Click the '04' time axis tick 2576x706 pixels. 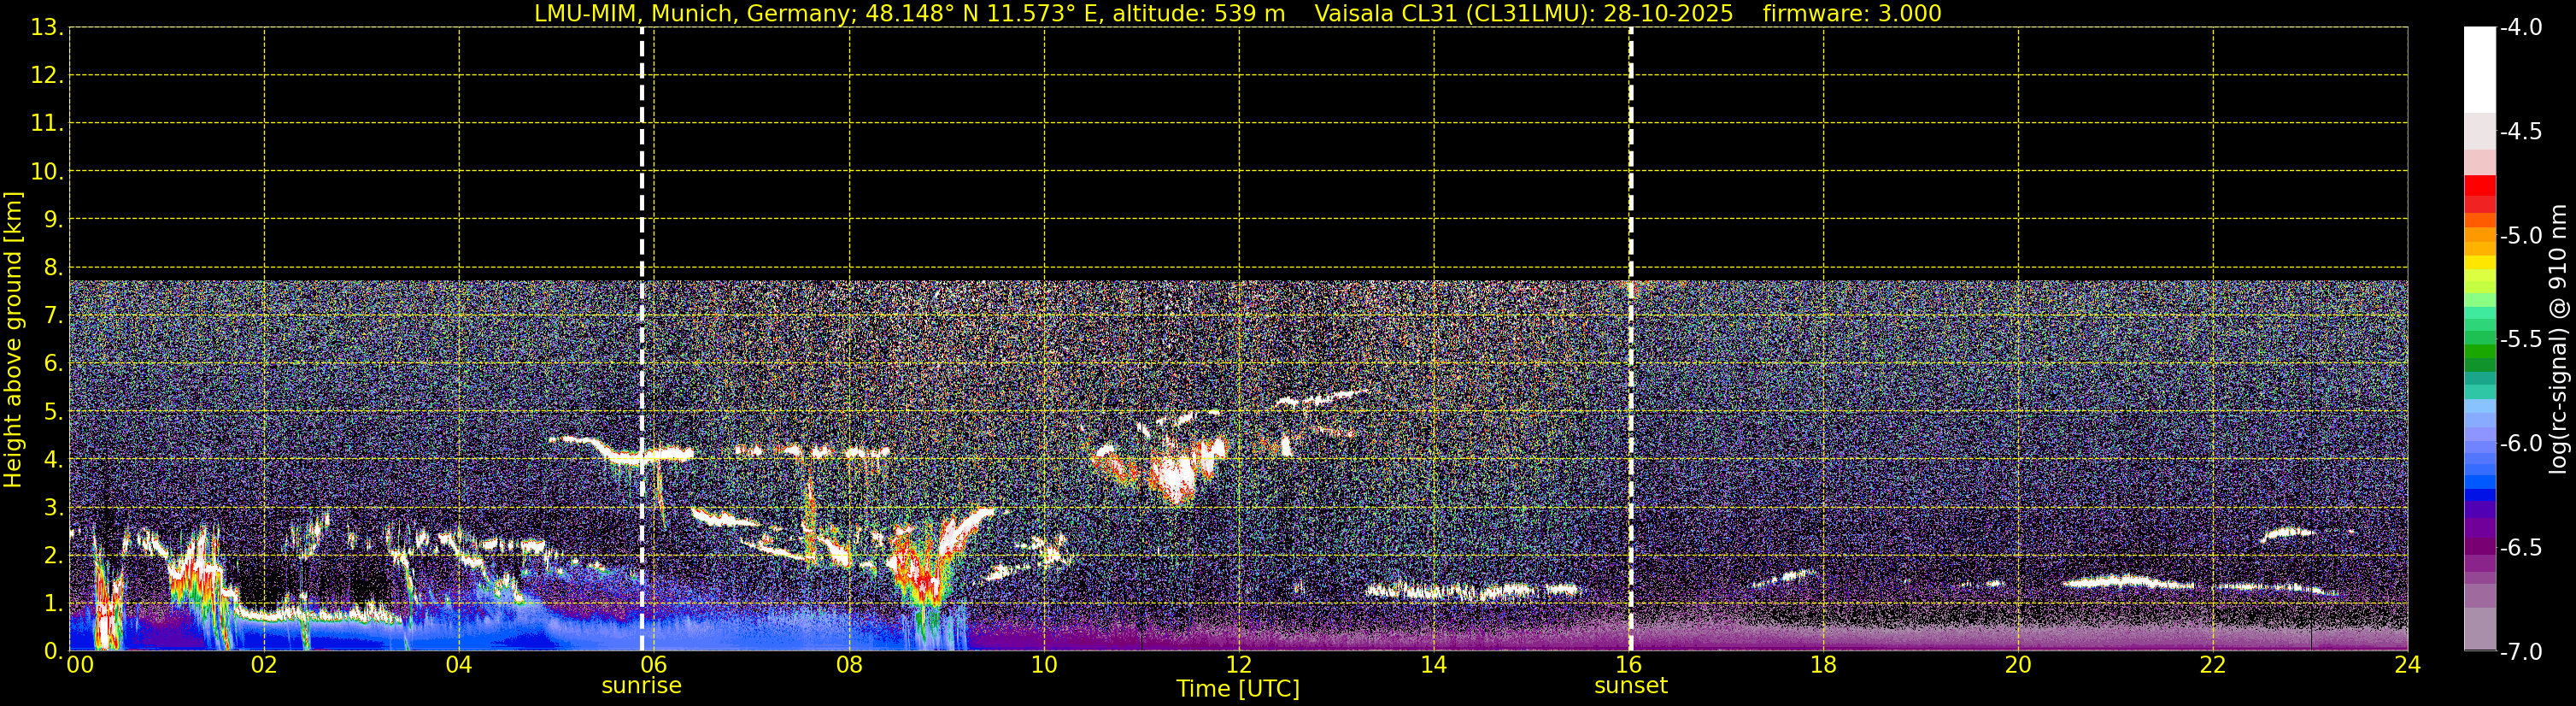(x=459, y=665)
